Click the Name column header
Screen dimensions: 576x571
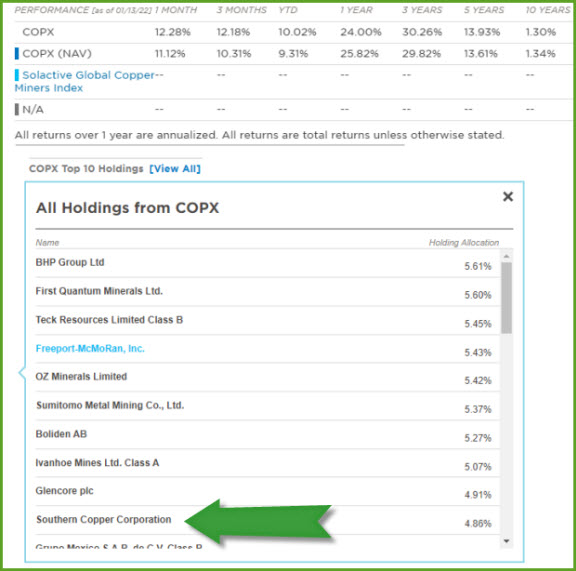[47, 243]
